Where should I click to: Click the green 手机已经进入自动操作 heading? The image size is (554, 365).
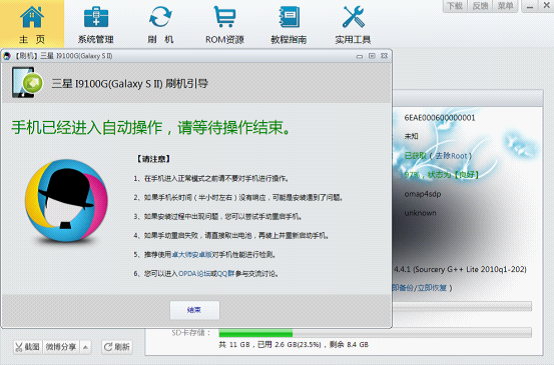tap(151, 128)
